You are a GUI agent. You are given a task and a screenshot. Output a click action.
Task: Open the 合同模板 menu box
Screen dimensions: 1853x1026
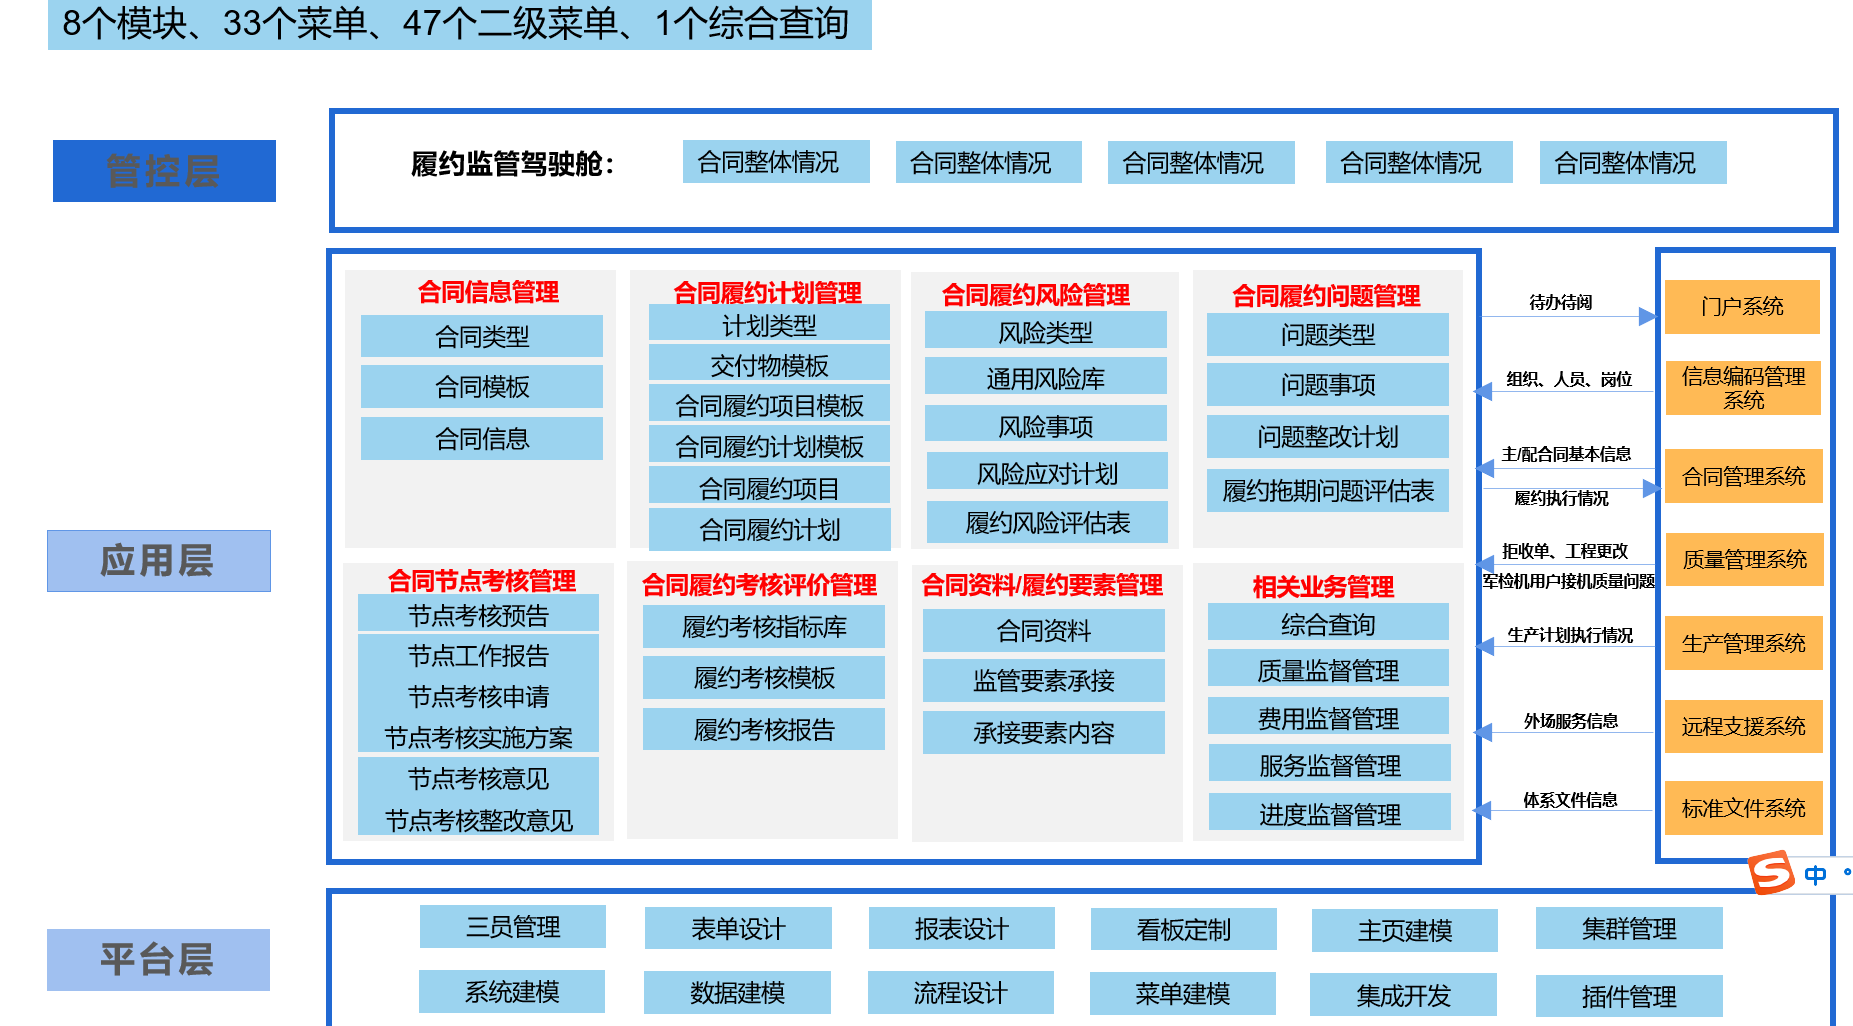pos(482,386)
